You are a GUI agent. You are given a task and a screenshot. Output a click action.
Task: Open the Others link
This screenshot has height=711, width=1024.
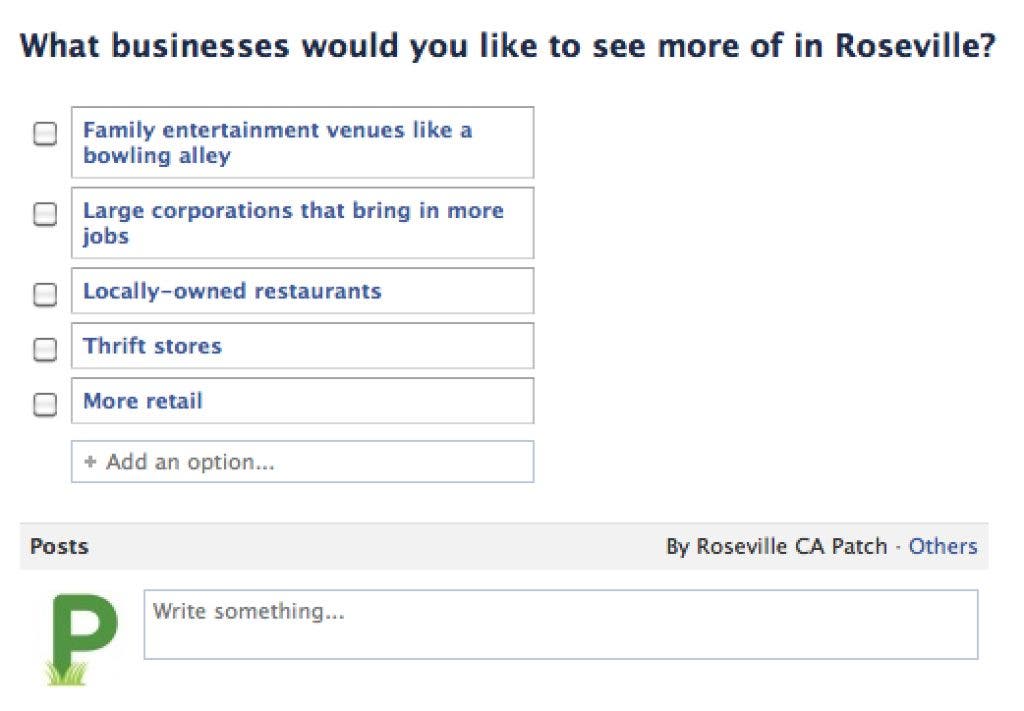[943, 546]
